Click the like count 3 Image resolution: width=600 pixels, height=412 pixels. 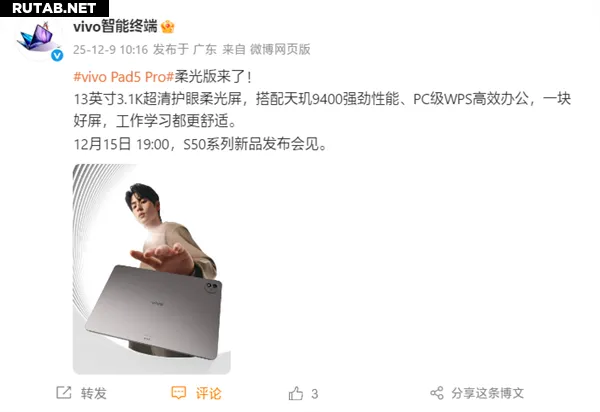[315, 394]
